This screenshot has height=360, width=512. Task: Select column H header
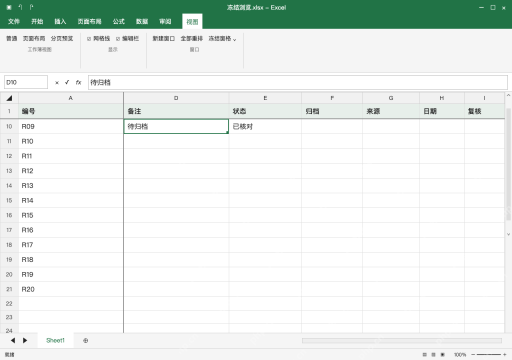click(442, 98)
